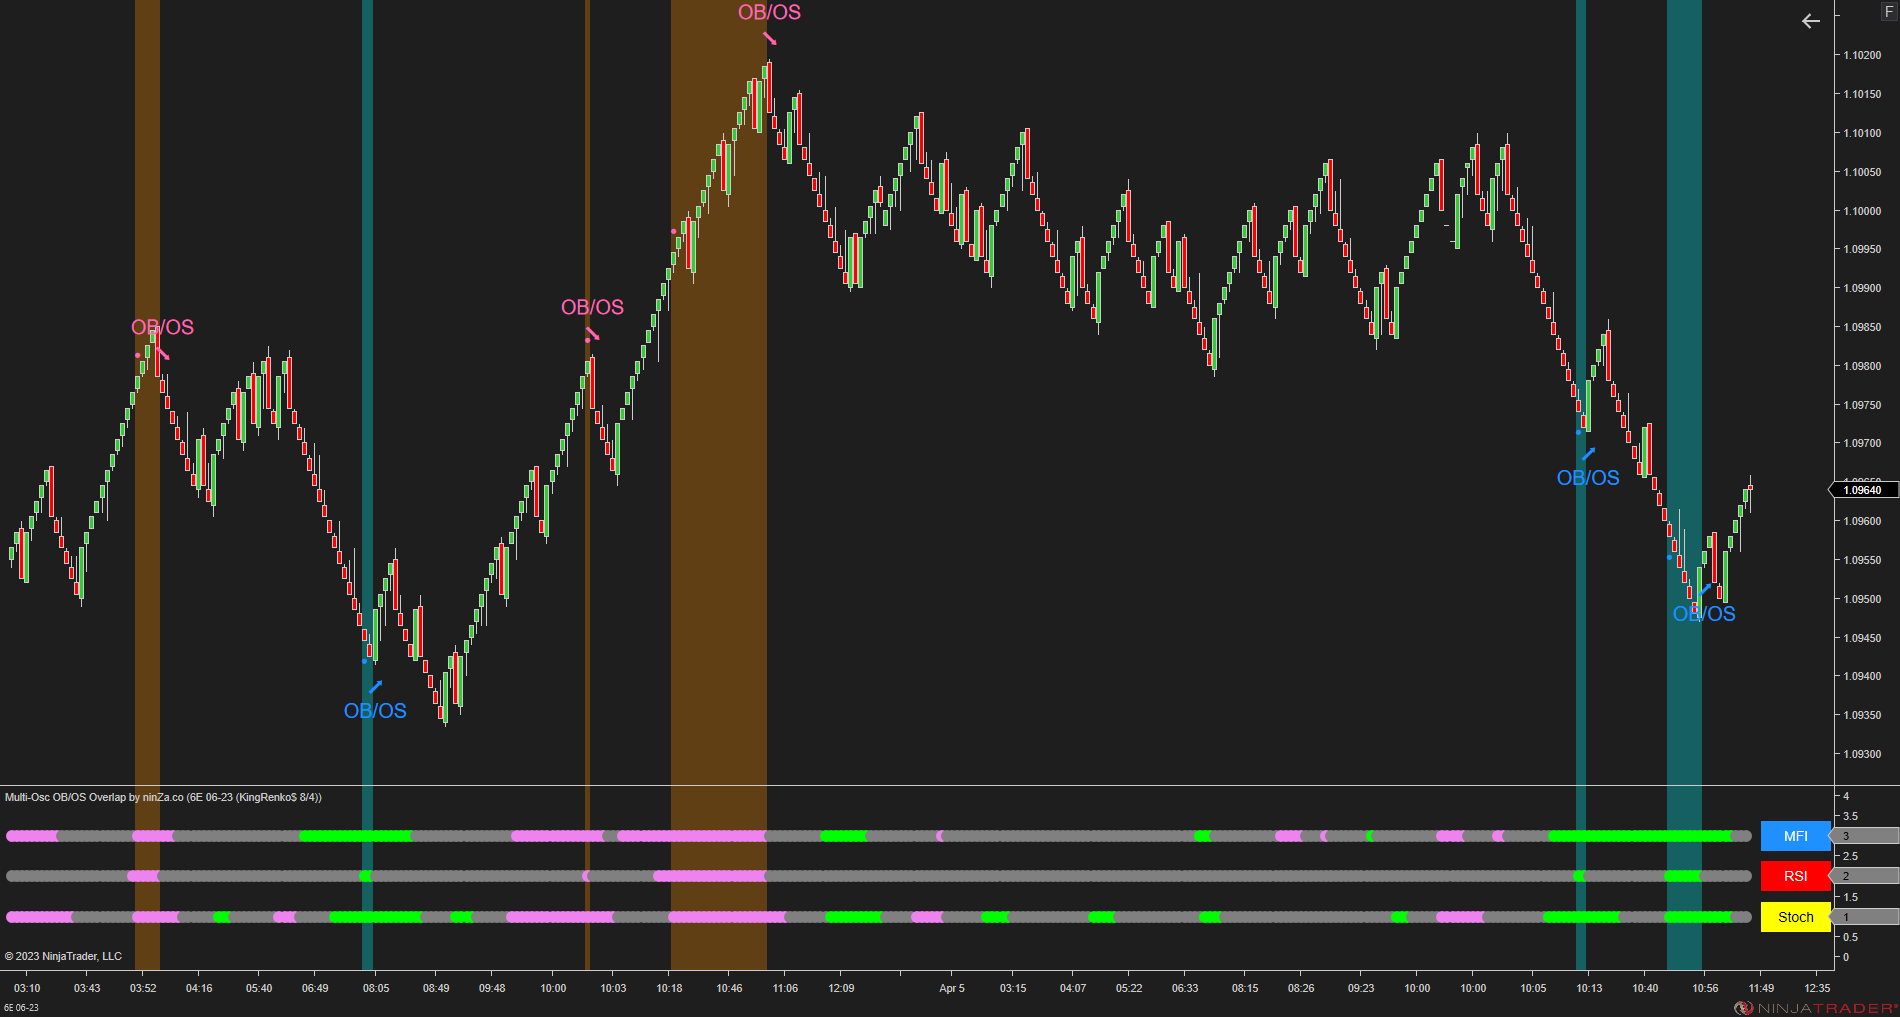Image resolution: width=1900 pixels, height=1017 pixels.
Task: Select the Apr 5 session divider on time axis
Action: coord(950,988)
